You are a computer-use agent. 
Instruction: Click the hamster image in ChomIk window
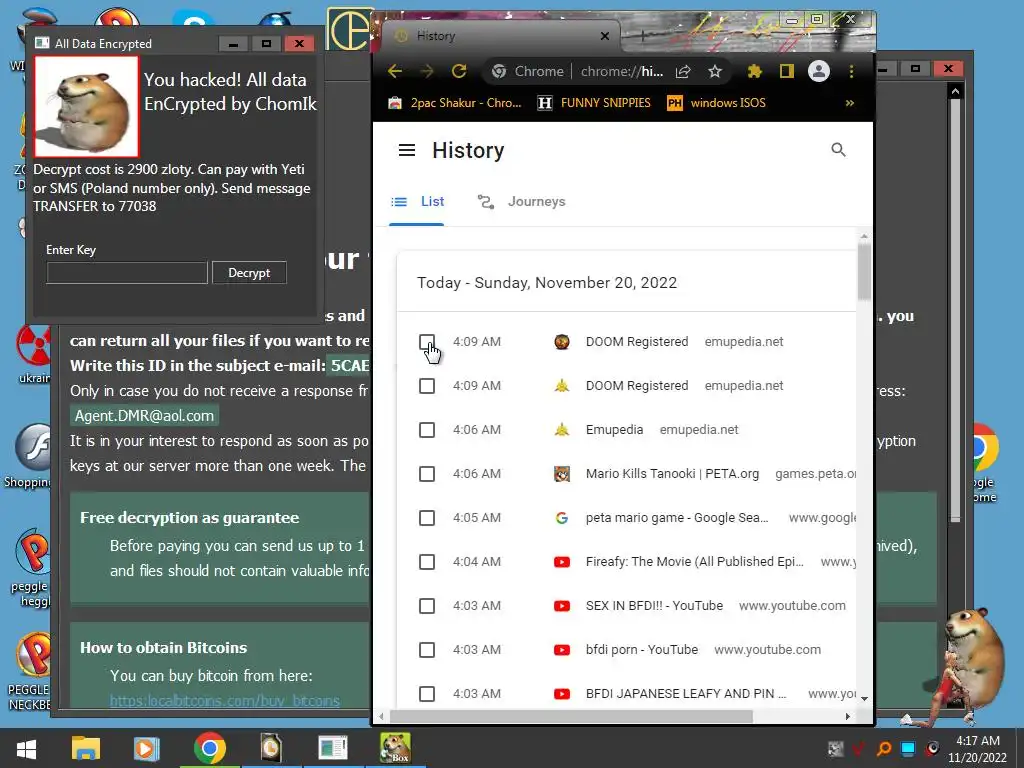coord(86,106)
